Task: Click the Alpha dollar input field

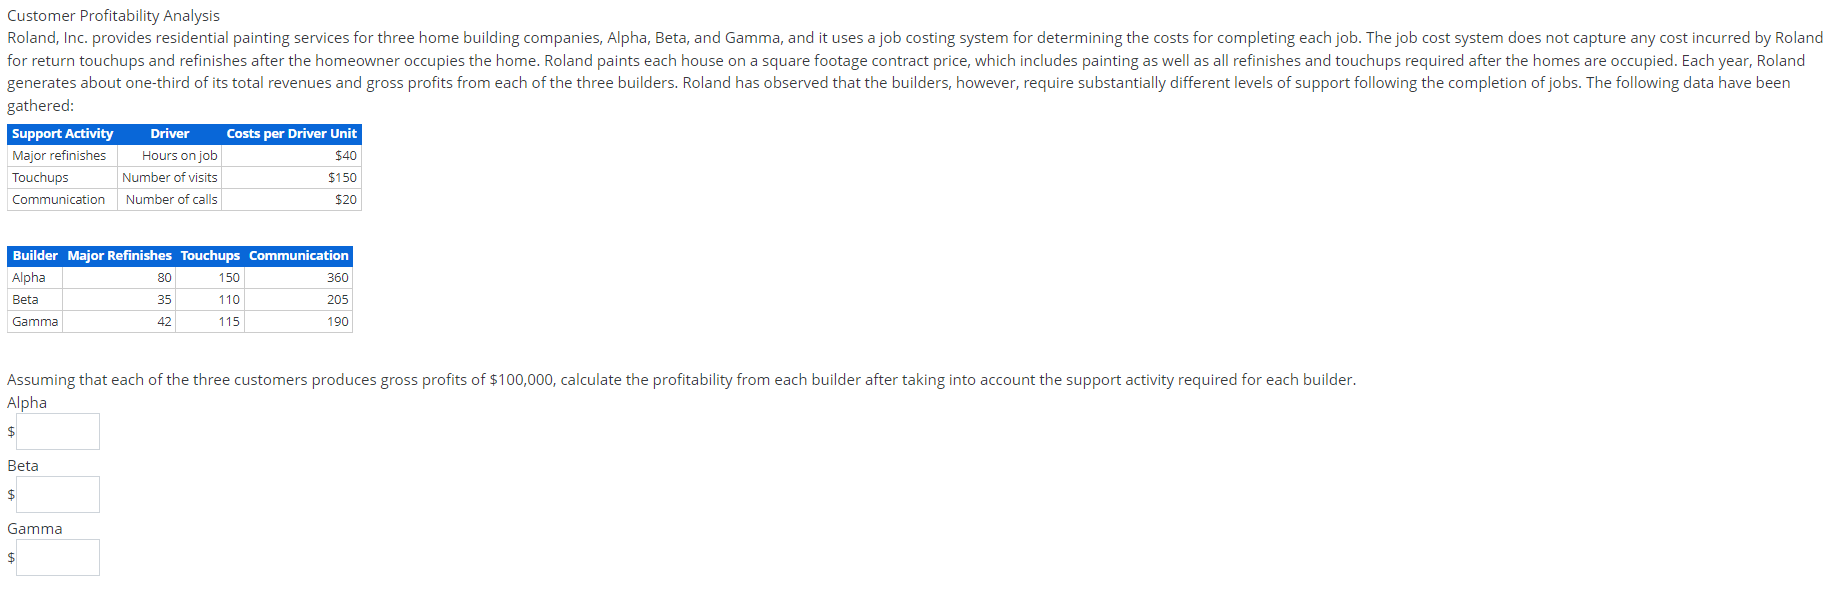Action: [57, 431]
